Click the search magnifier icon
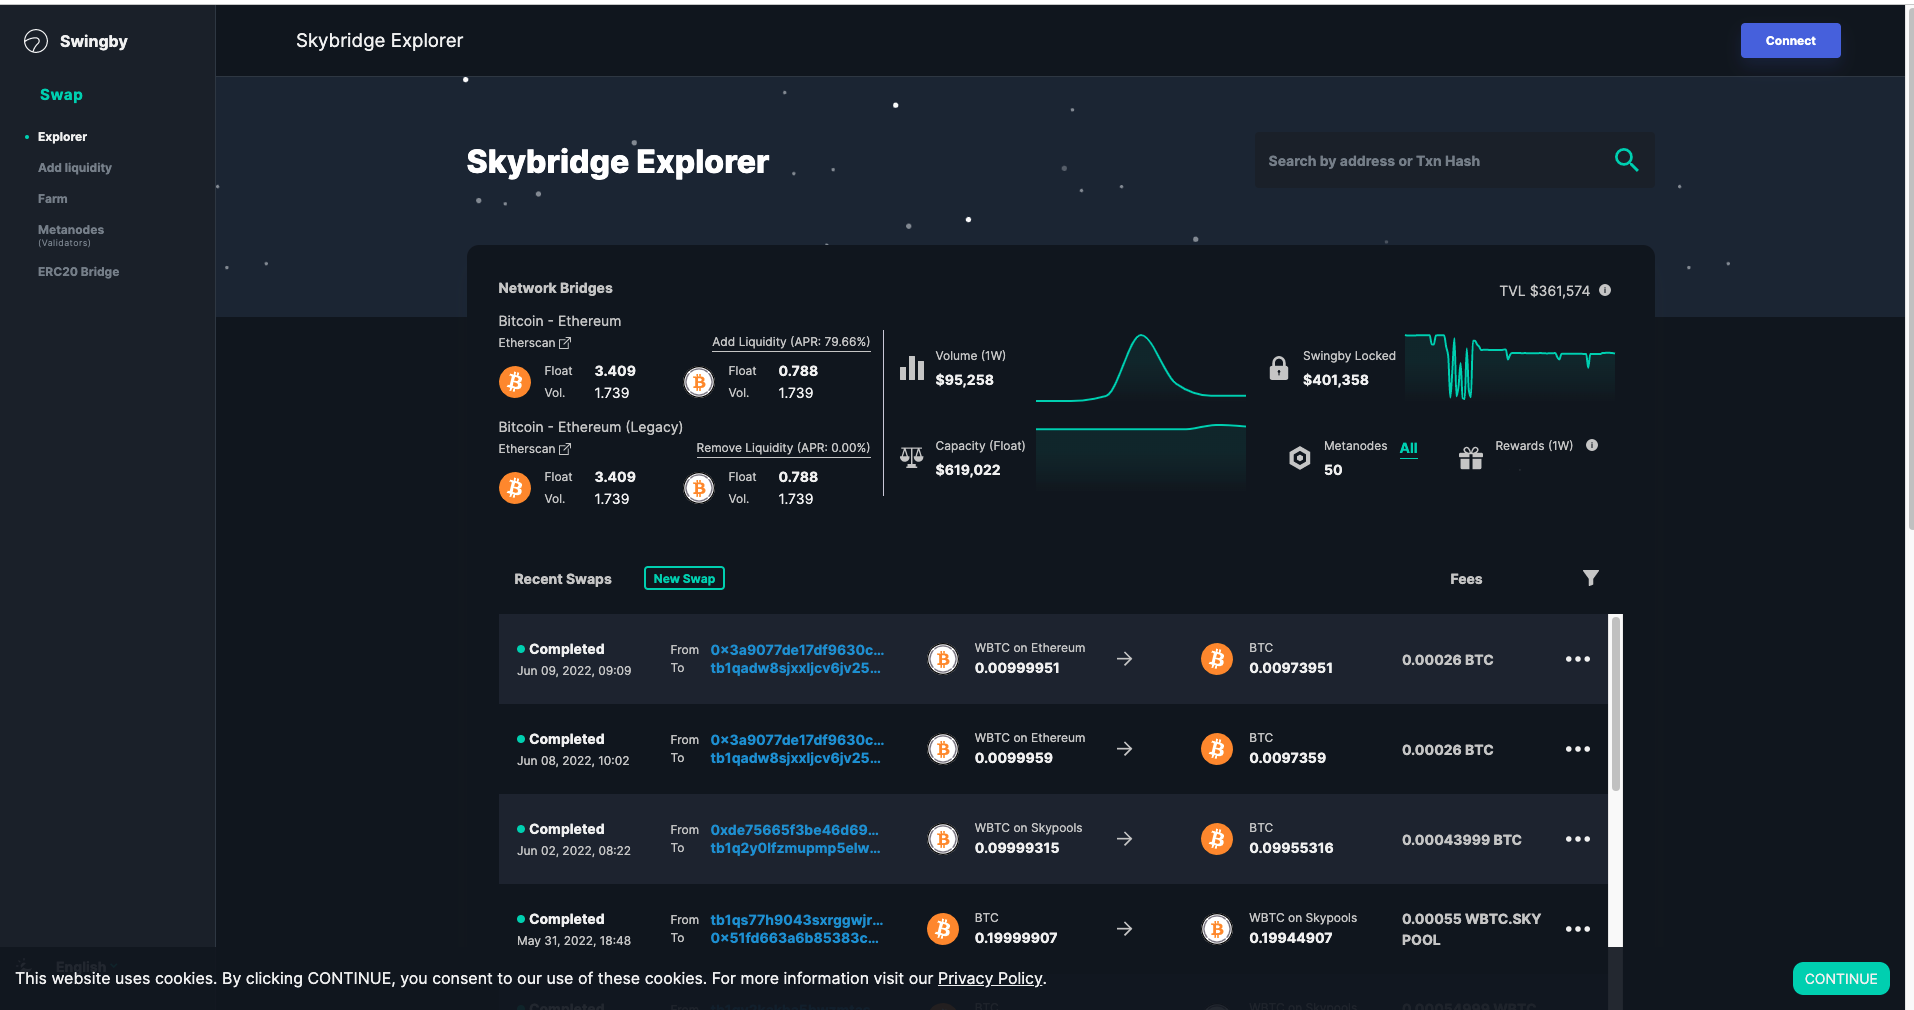This screenshot has width=1914, height=1010. click(1626, 160)
